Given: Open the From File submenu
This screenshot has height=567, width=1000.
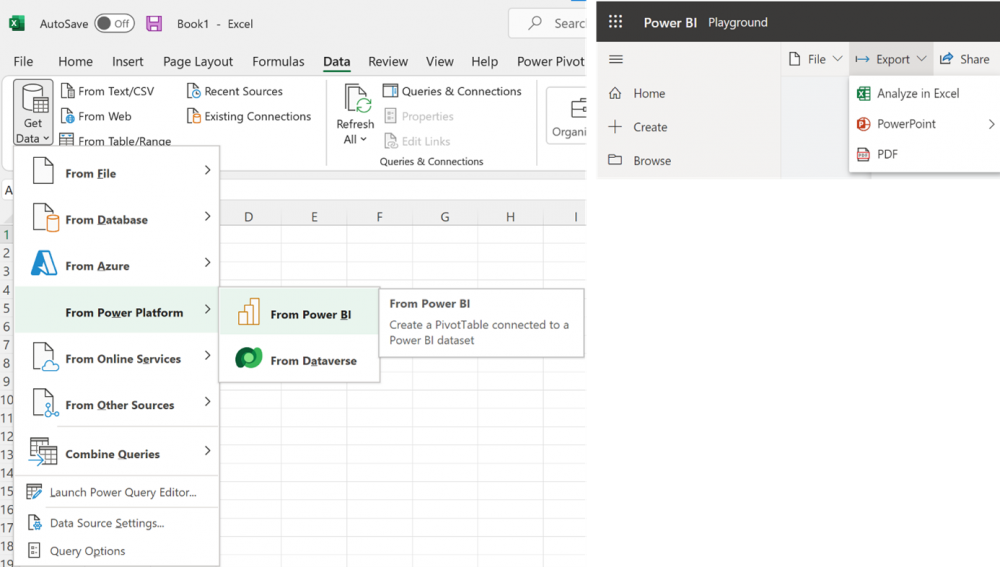Looking at the screenshot, I should tap(117, 173).
